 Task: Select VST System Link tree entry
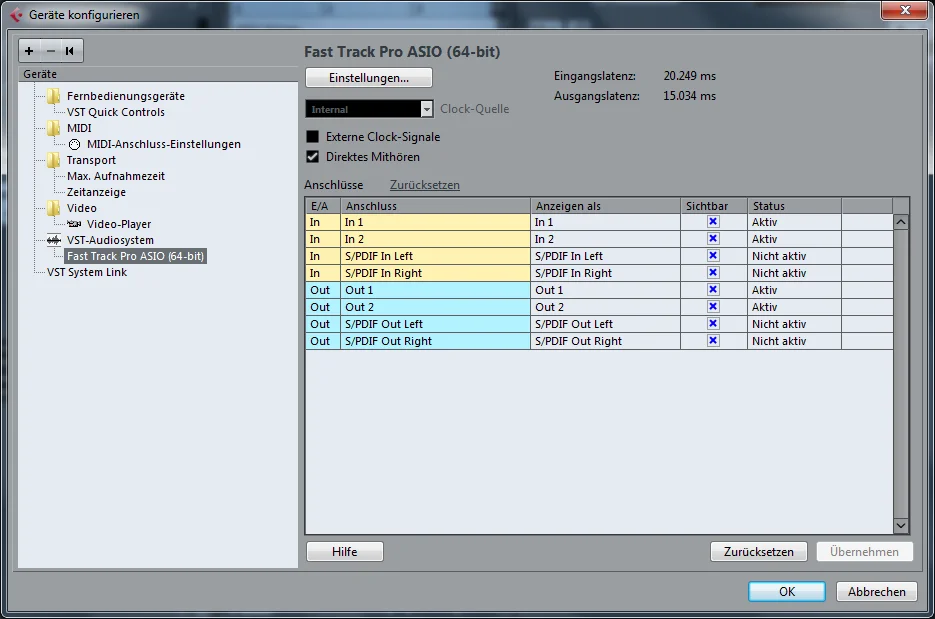pos(87,273)
